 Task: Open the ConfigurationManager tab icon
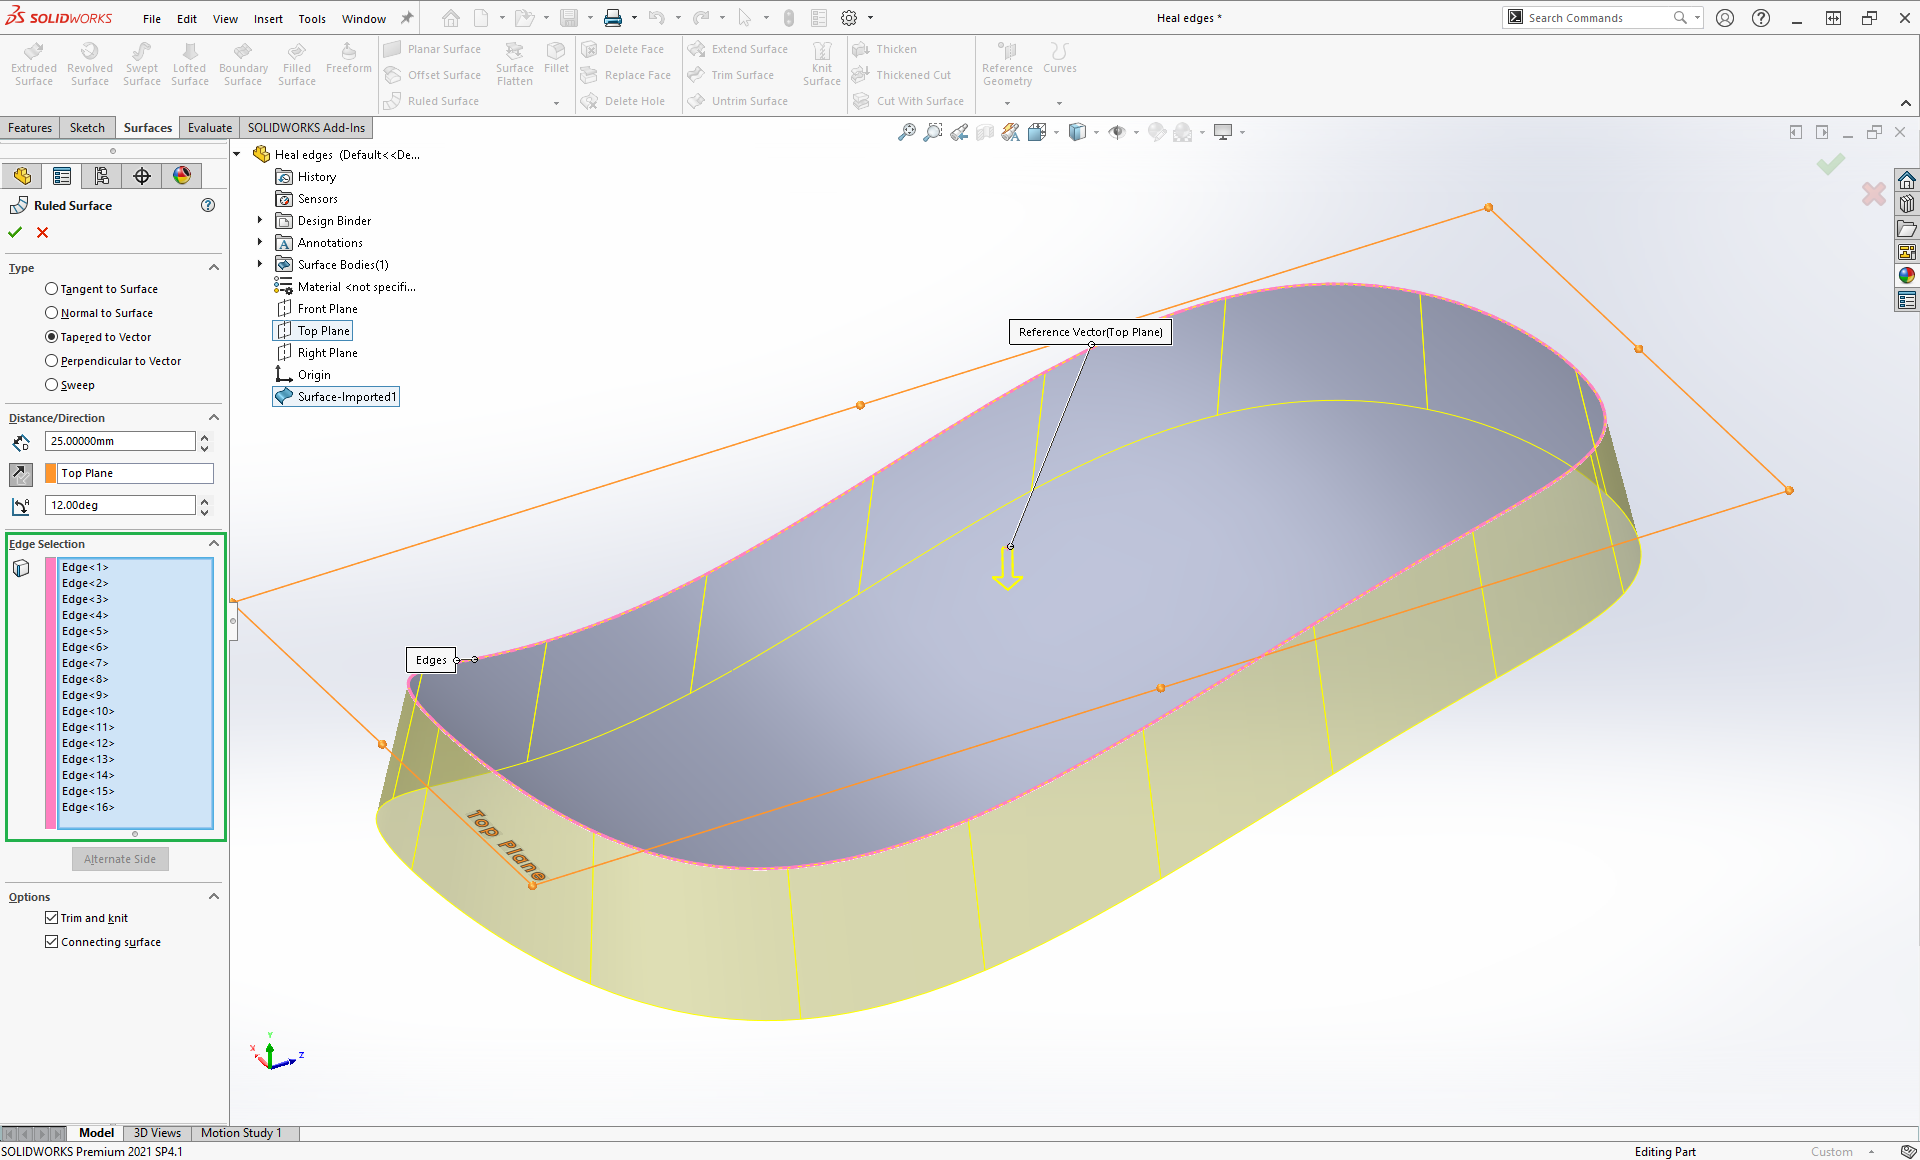[102, 176]
